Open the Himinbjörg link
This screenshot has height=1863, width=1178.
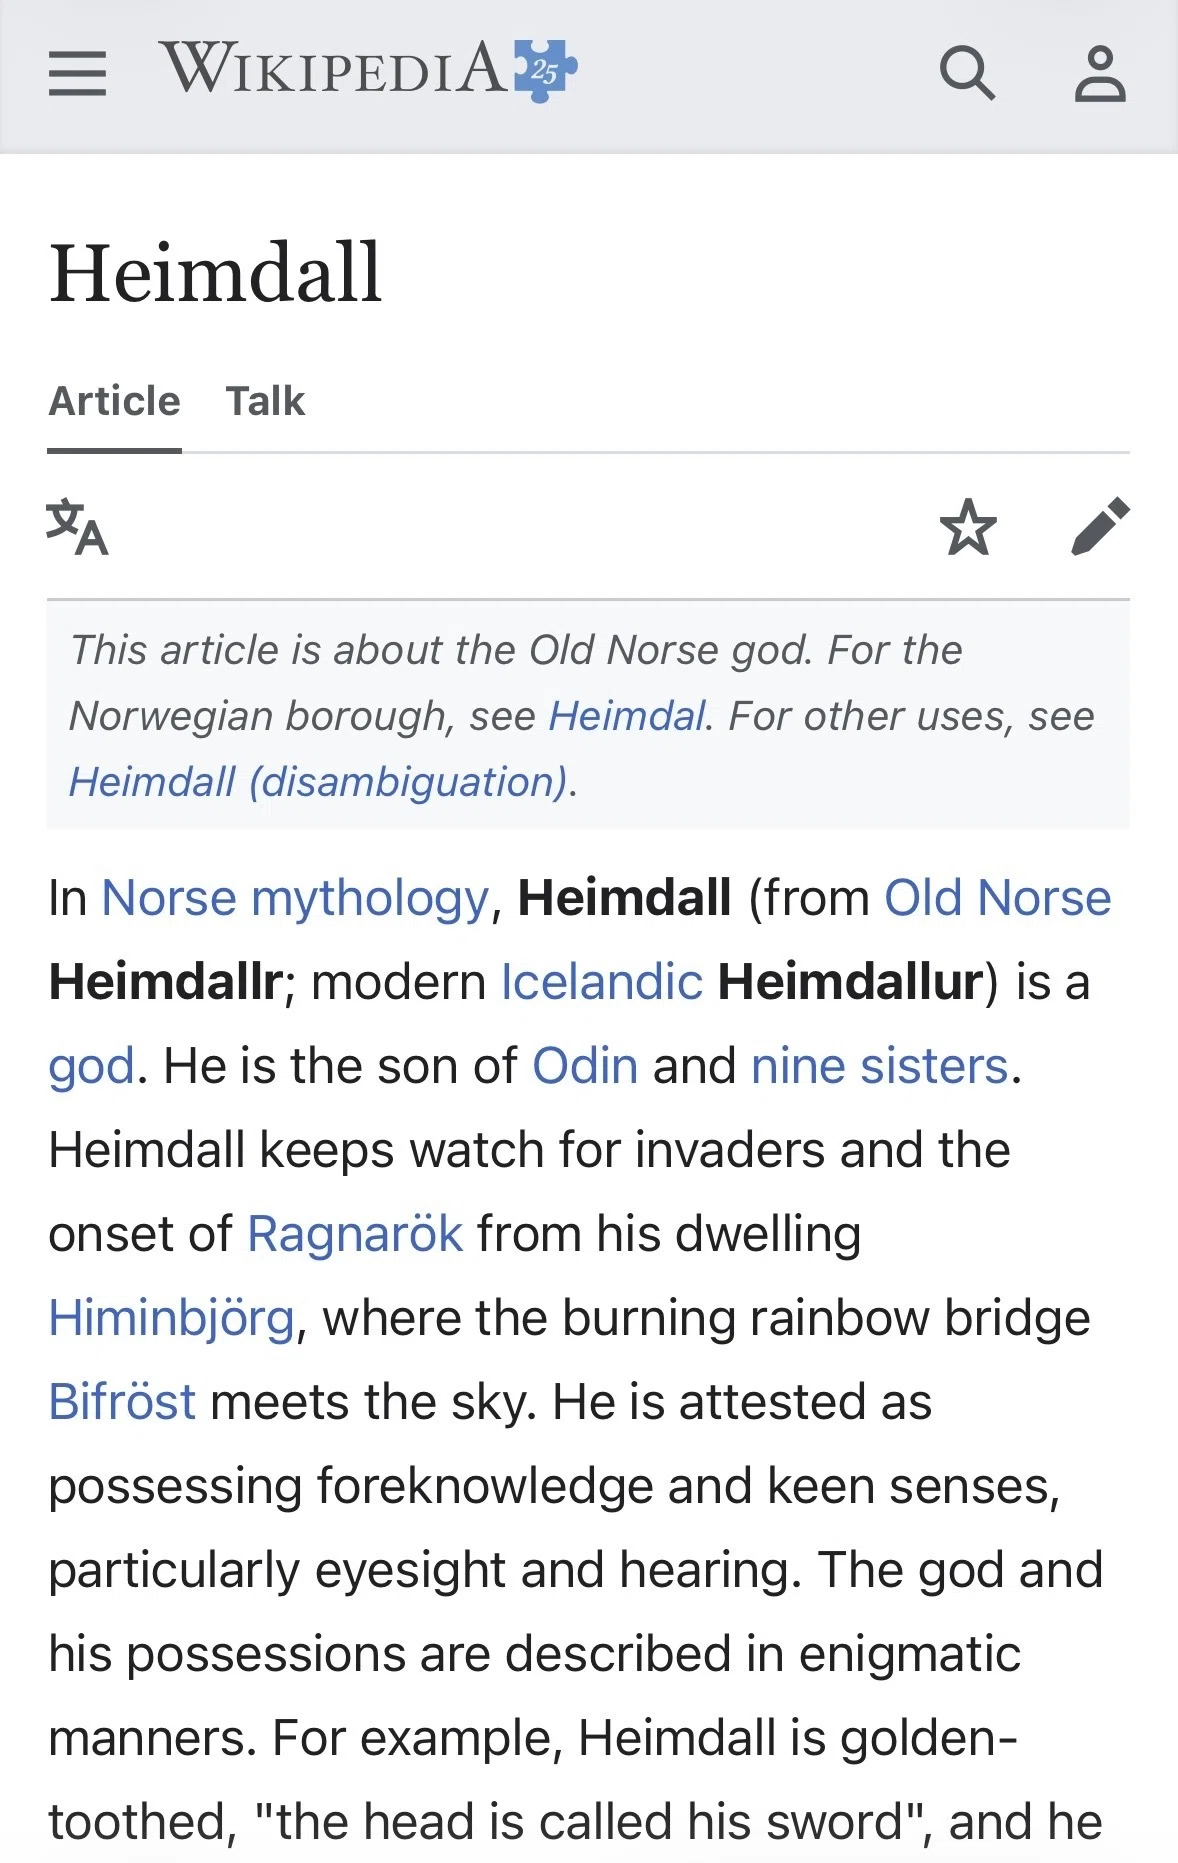172,1318
